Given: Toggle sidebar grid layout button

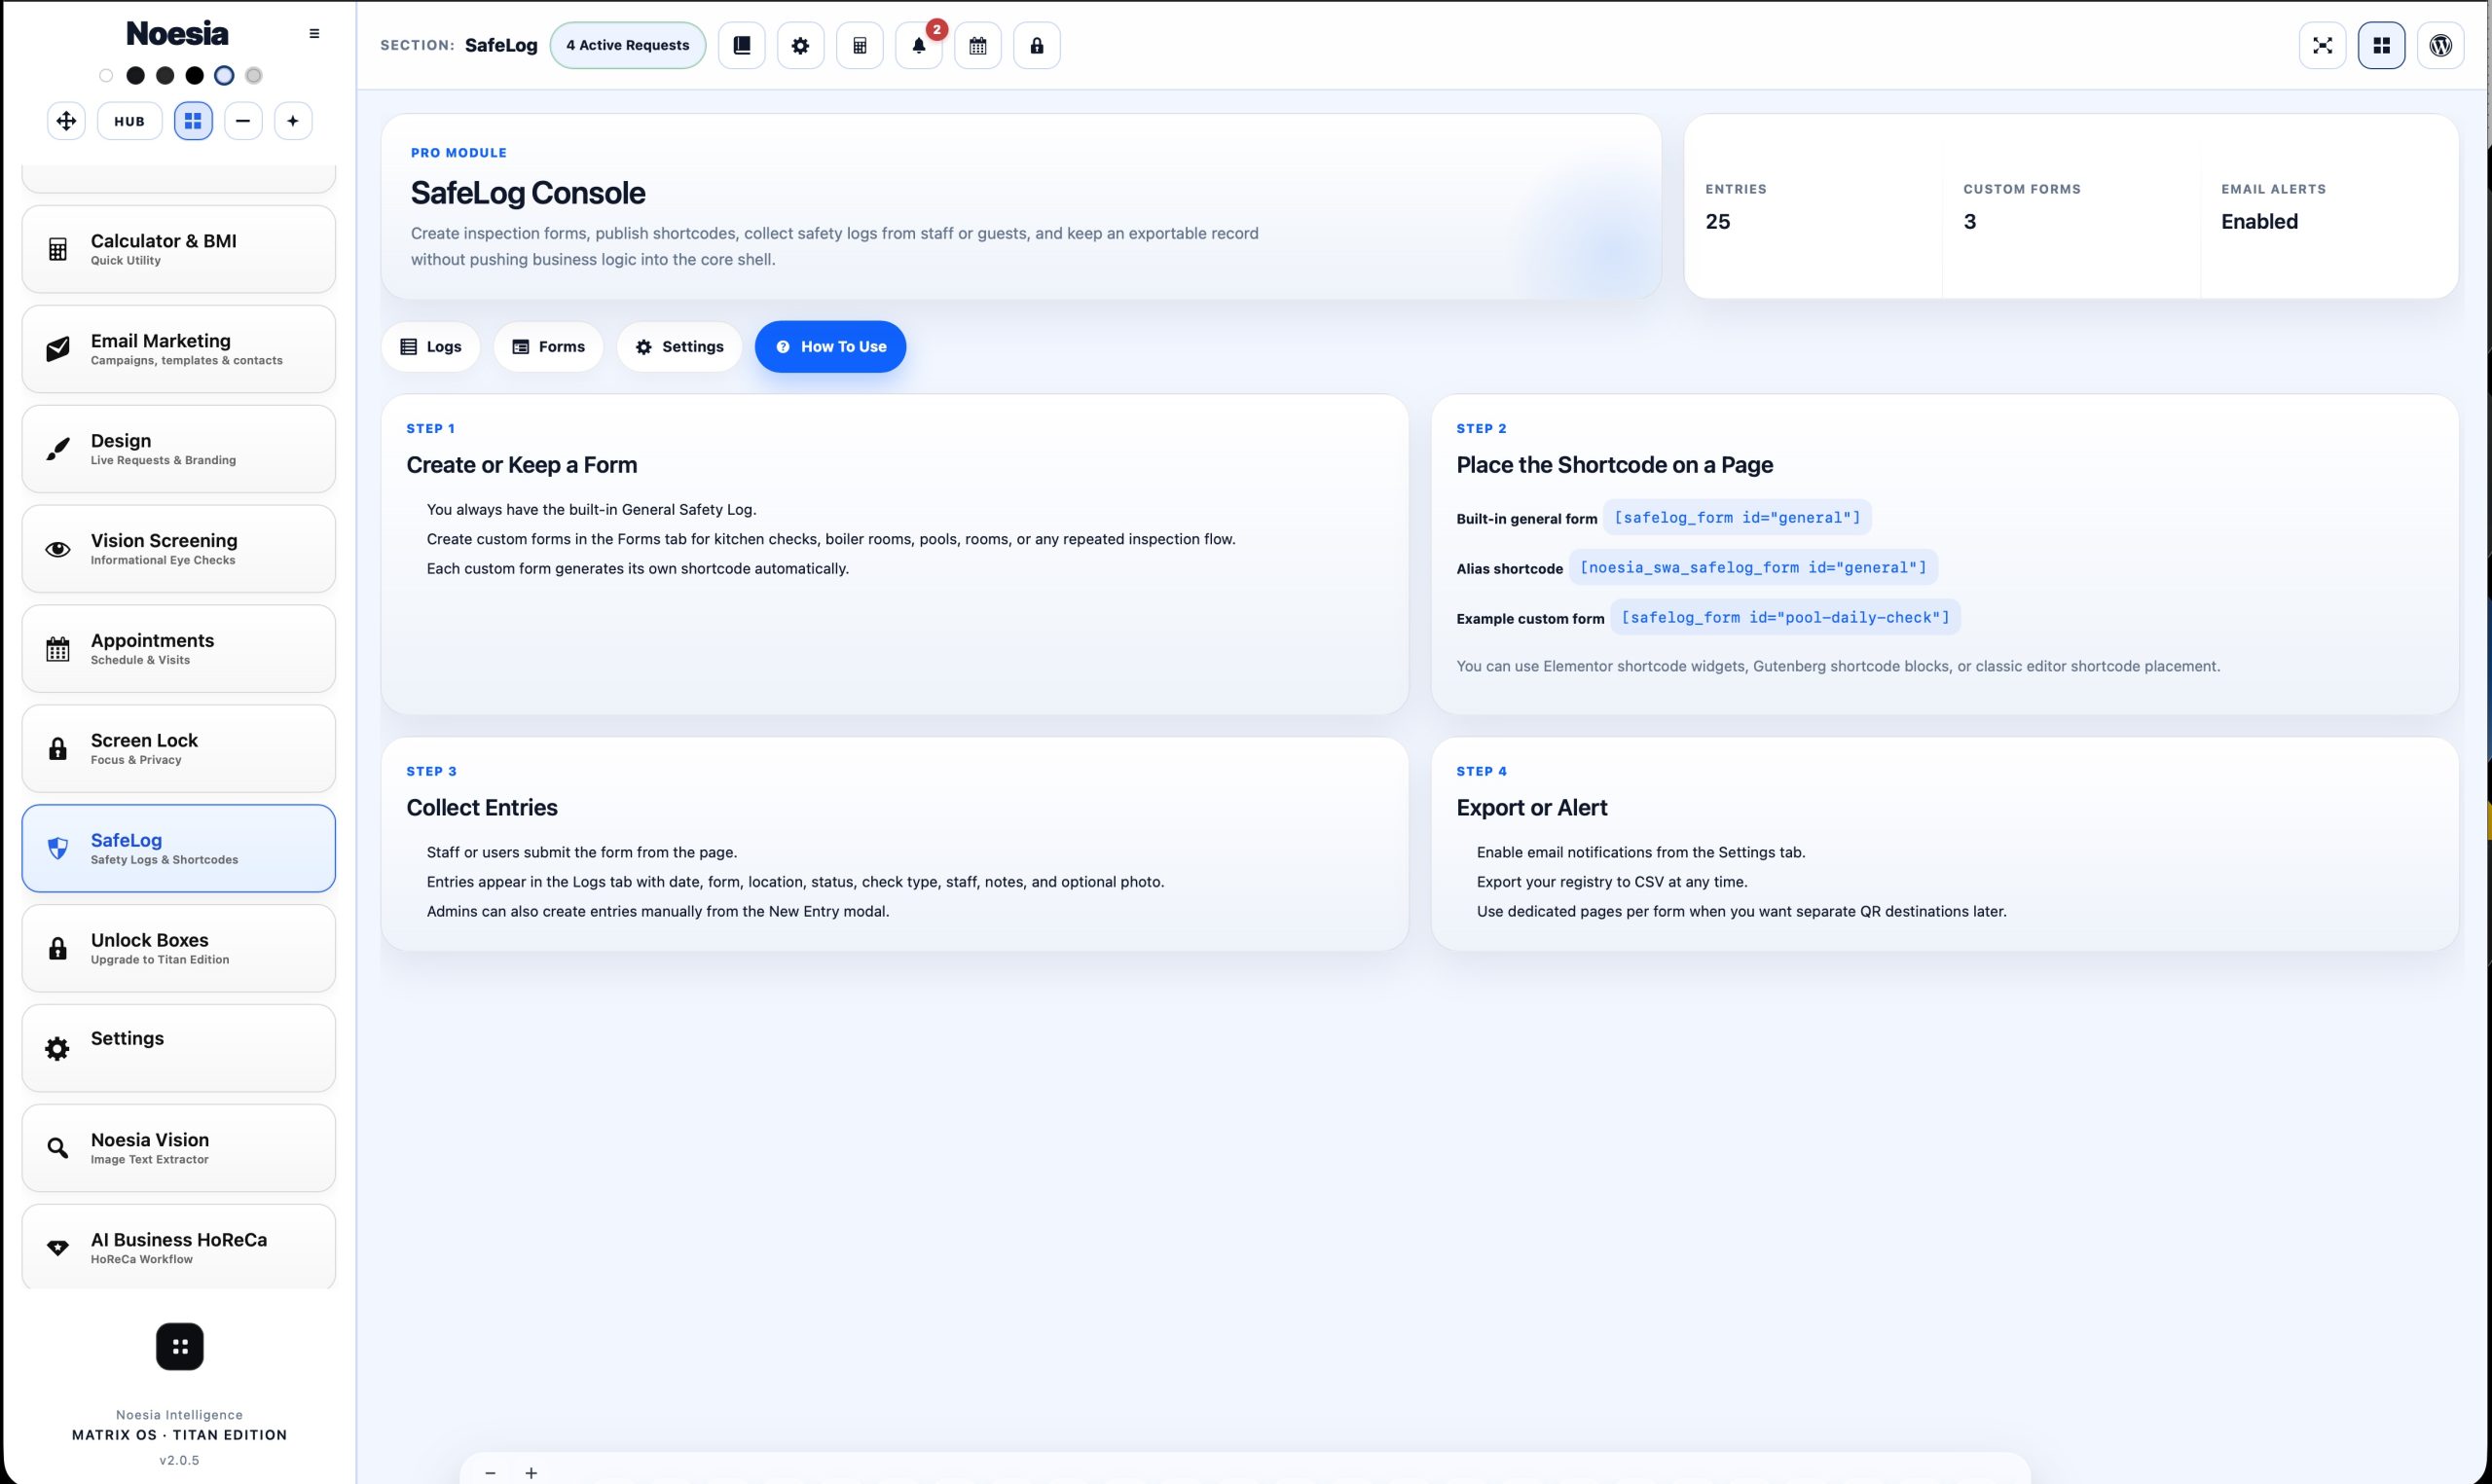Looking at the screenshot, I should [193, 121].
